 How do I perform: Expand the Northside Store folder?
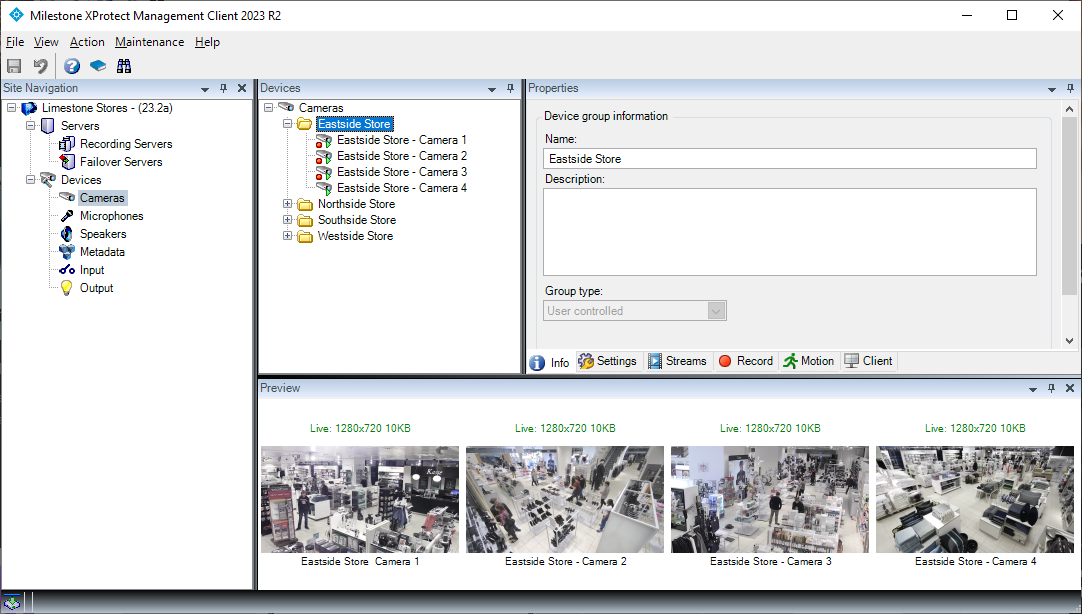(x=287, y=204)
